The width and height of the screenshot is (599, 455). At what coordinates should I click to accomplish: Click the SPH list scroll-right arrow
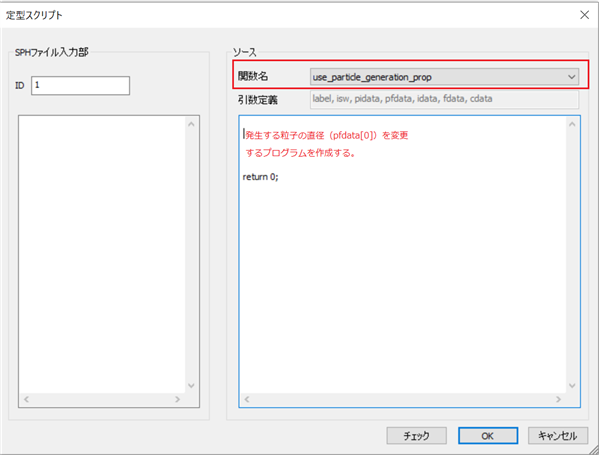pos(177,399)
